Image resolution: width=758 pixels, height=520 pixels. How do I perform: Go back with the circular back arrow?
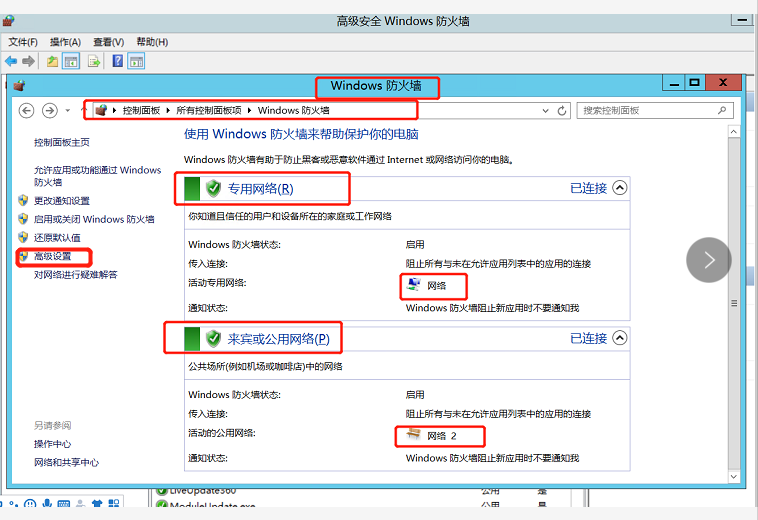(26, 111)
